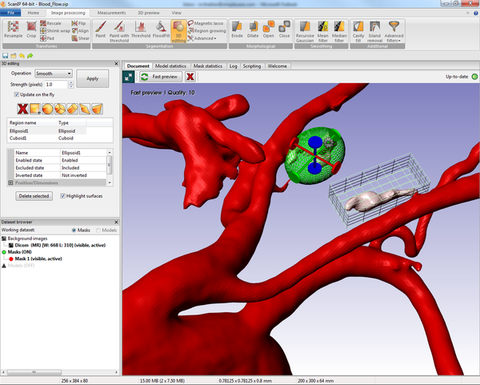Switch to the Measurements ribbon tab
480x385 pixels.
[x=112, y=13]
